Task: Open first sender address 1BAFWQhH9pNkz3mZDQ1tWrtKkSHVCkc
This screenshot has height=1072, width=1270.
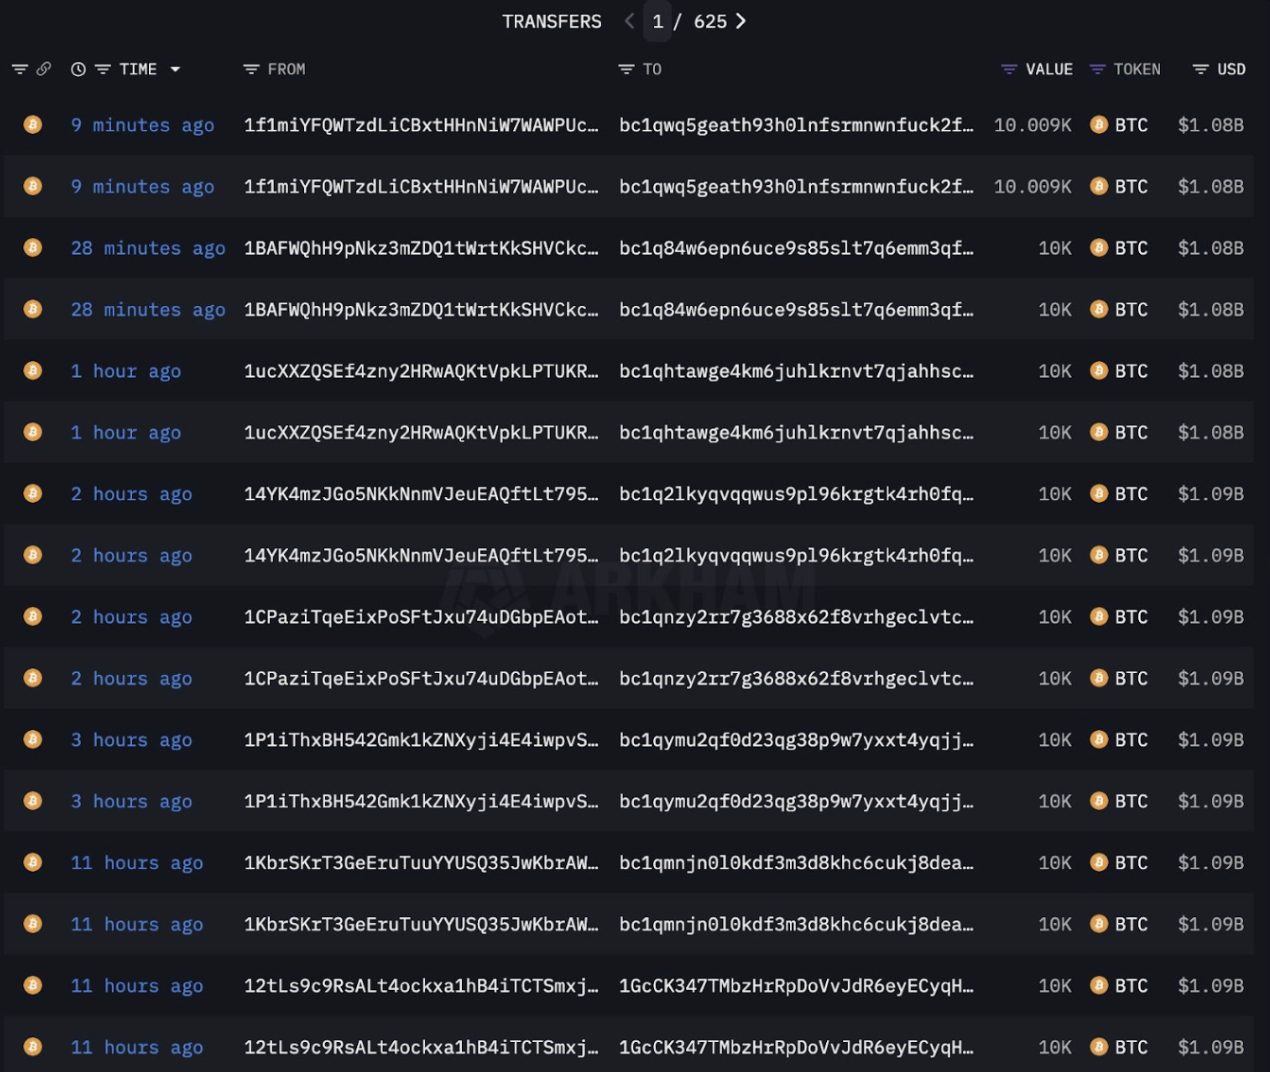Action: (x=421, y=248)
